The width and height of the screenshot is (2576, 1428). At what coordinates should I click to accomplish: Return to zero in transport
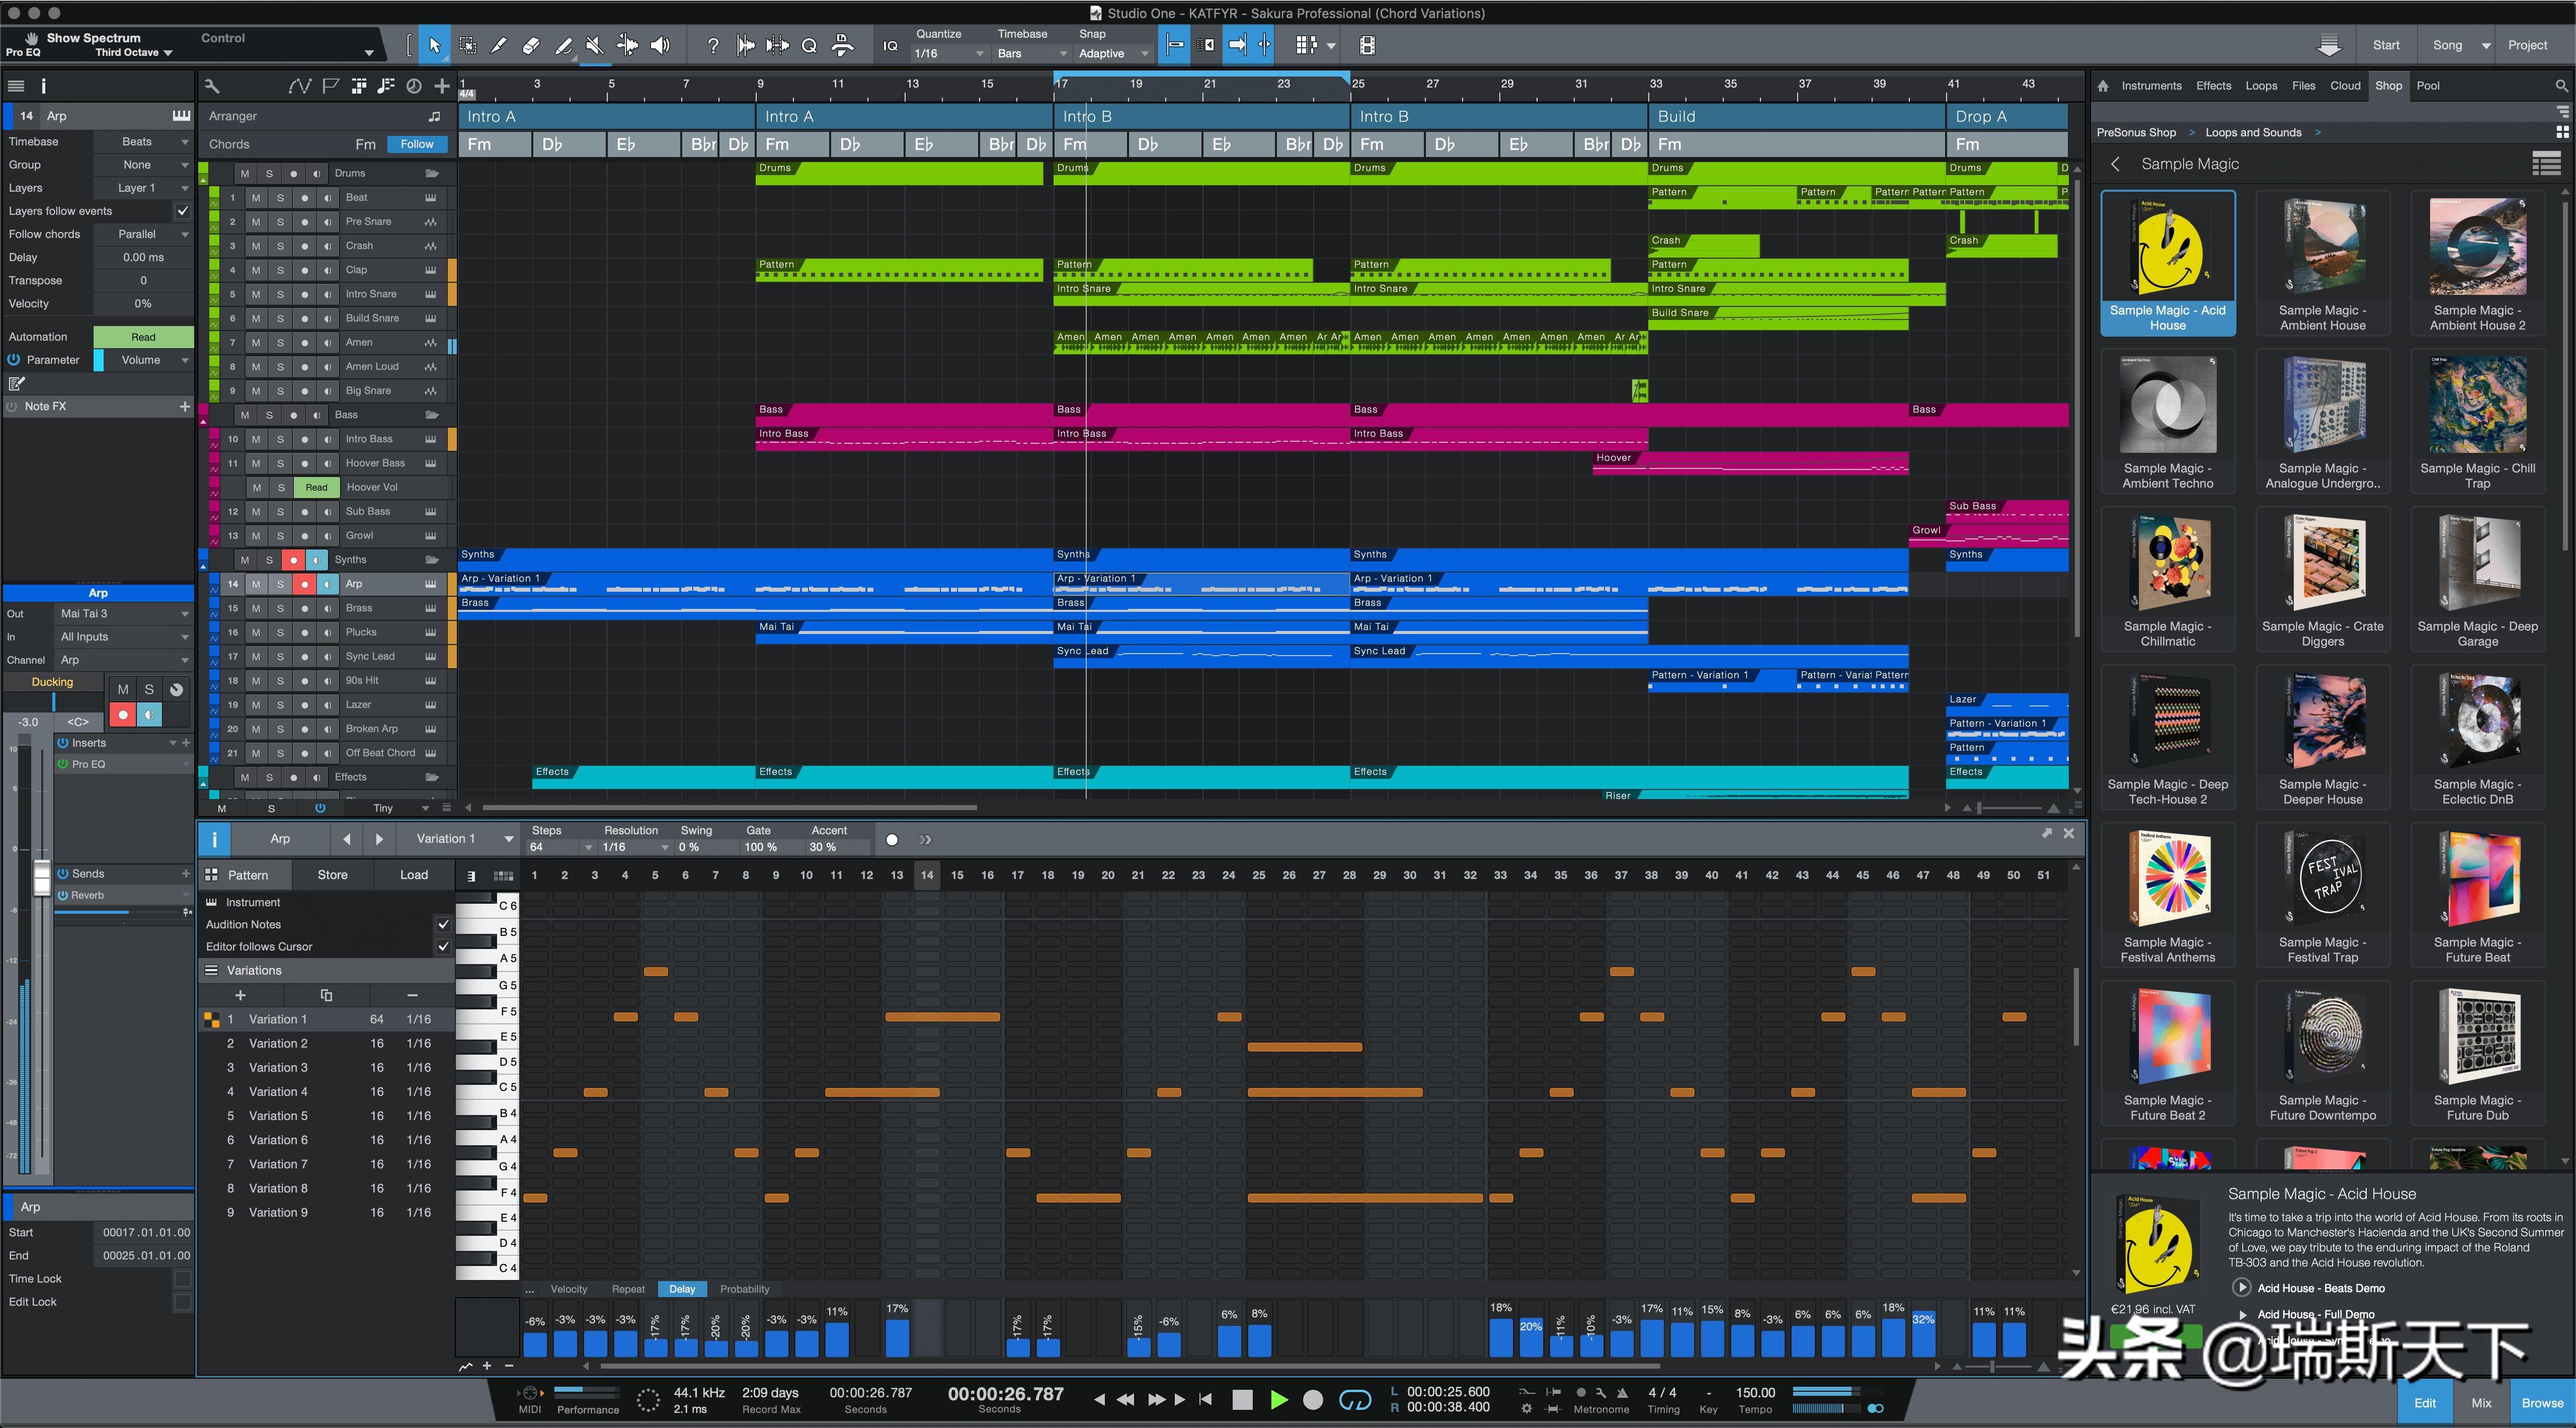[1205, 1400]
